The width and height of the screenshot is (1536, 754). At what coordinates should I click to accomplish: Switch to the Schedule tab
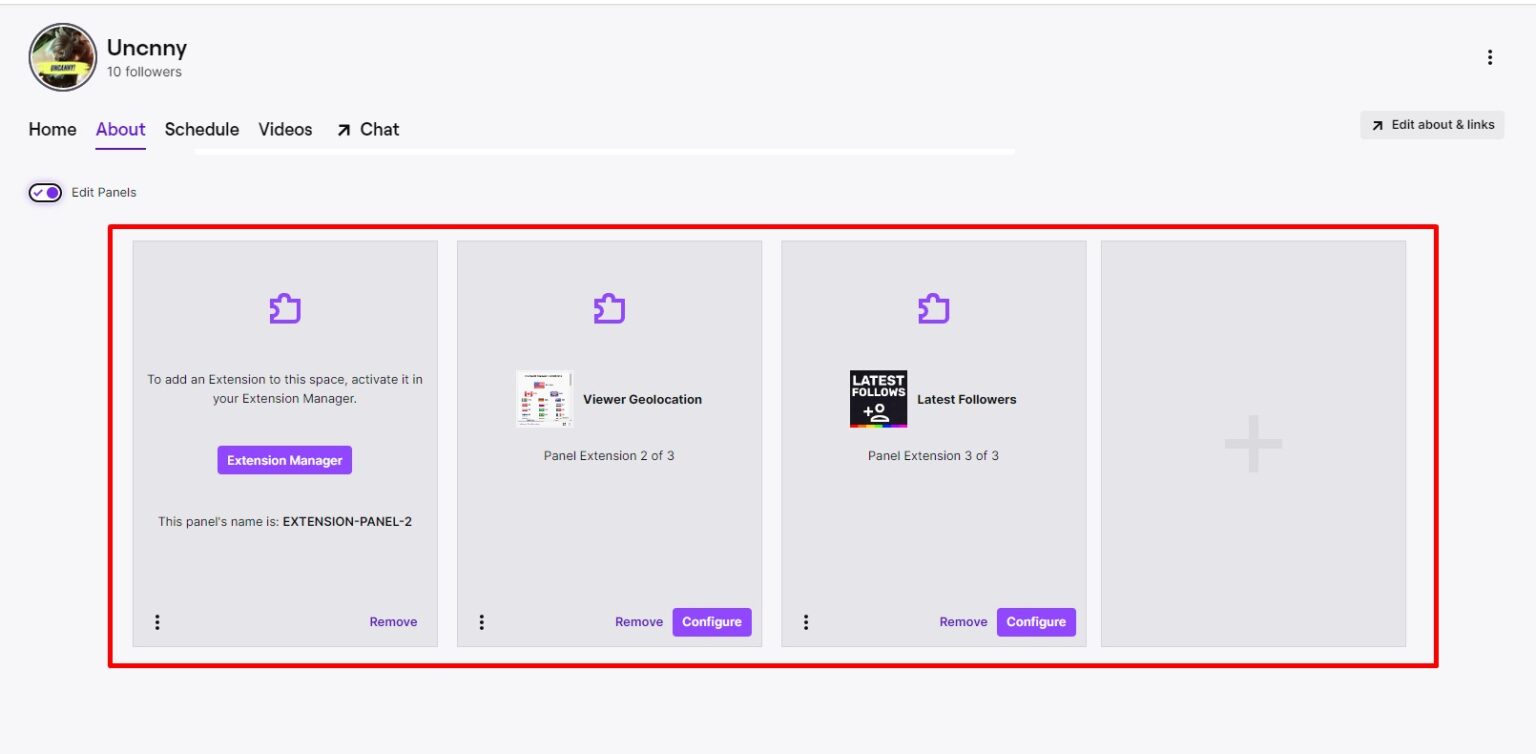click(202, 129)
